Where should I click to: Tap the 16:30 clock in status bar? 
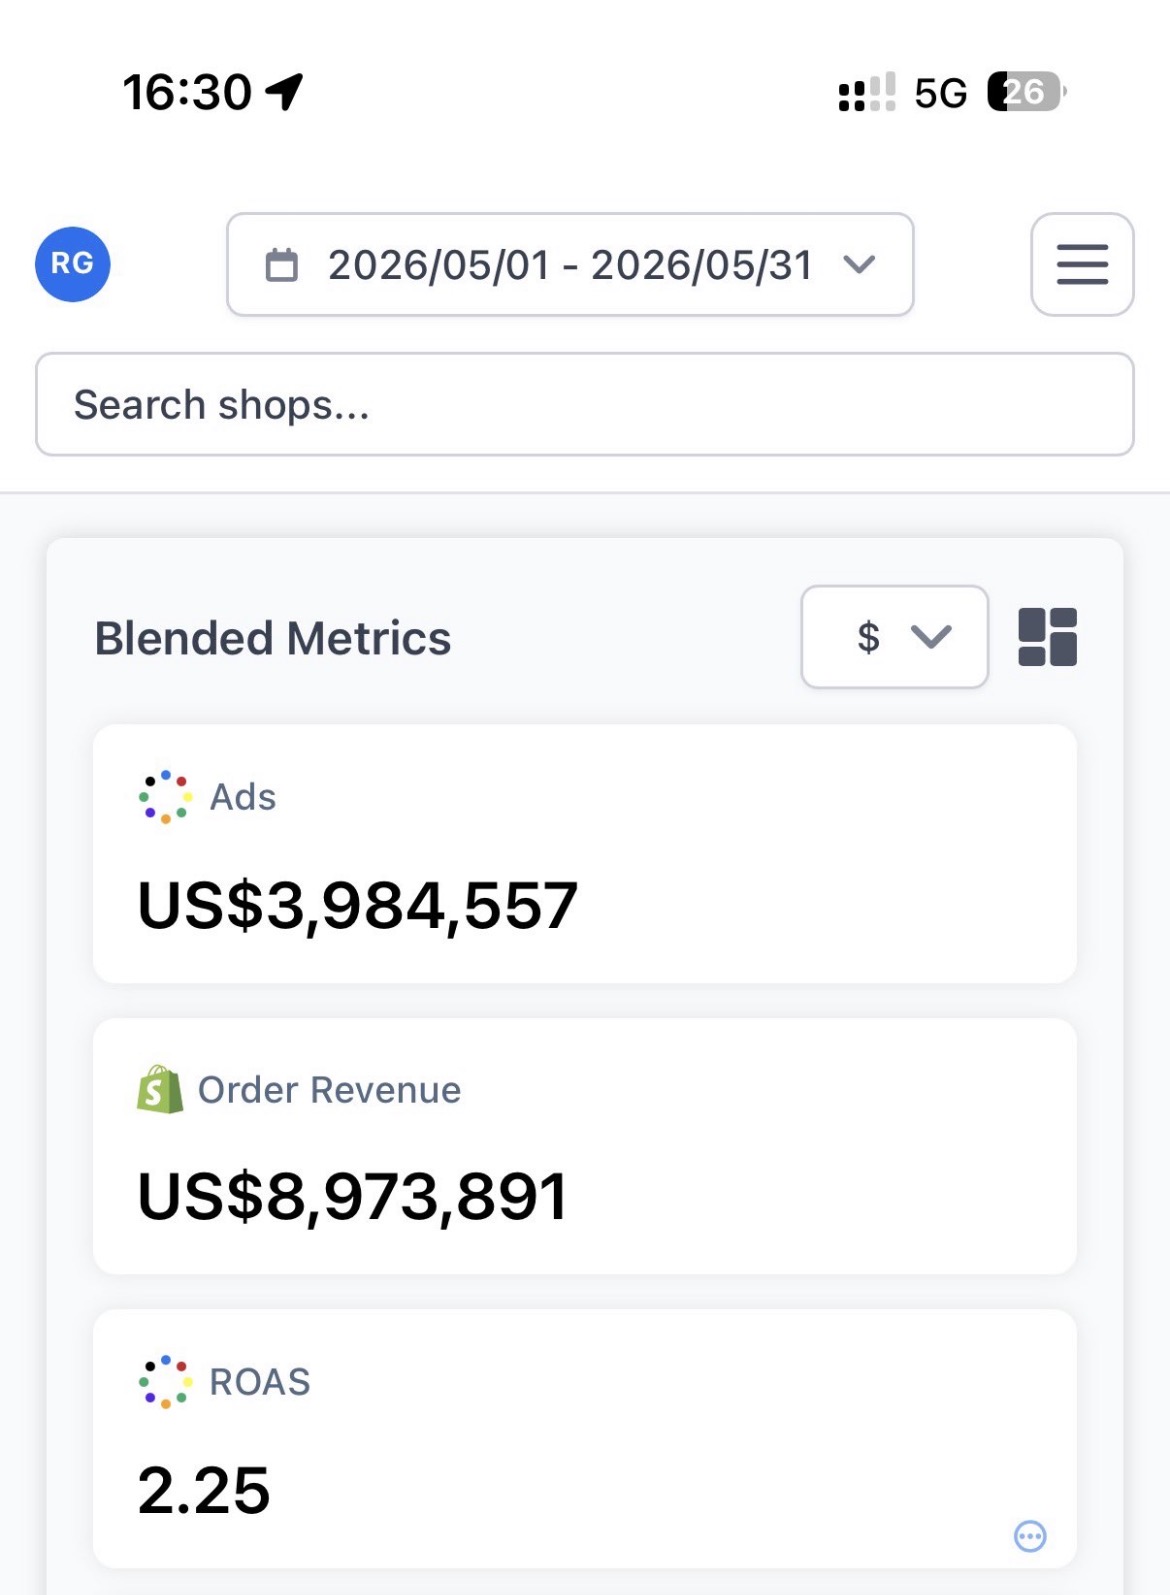pyautogui.click(x=187, y=92)
